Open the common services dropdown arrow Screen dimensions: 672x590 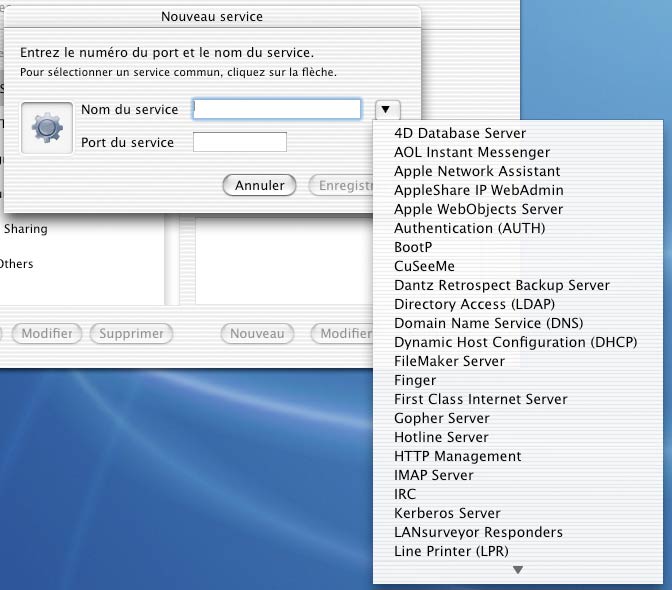pos(387,110)
